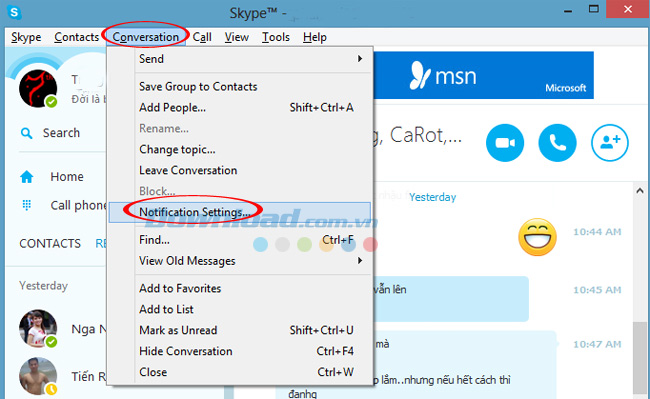This screenshot has width=650, height=399.
Task: Click the Skype logo in title bar
Action: pos(14,12)
